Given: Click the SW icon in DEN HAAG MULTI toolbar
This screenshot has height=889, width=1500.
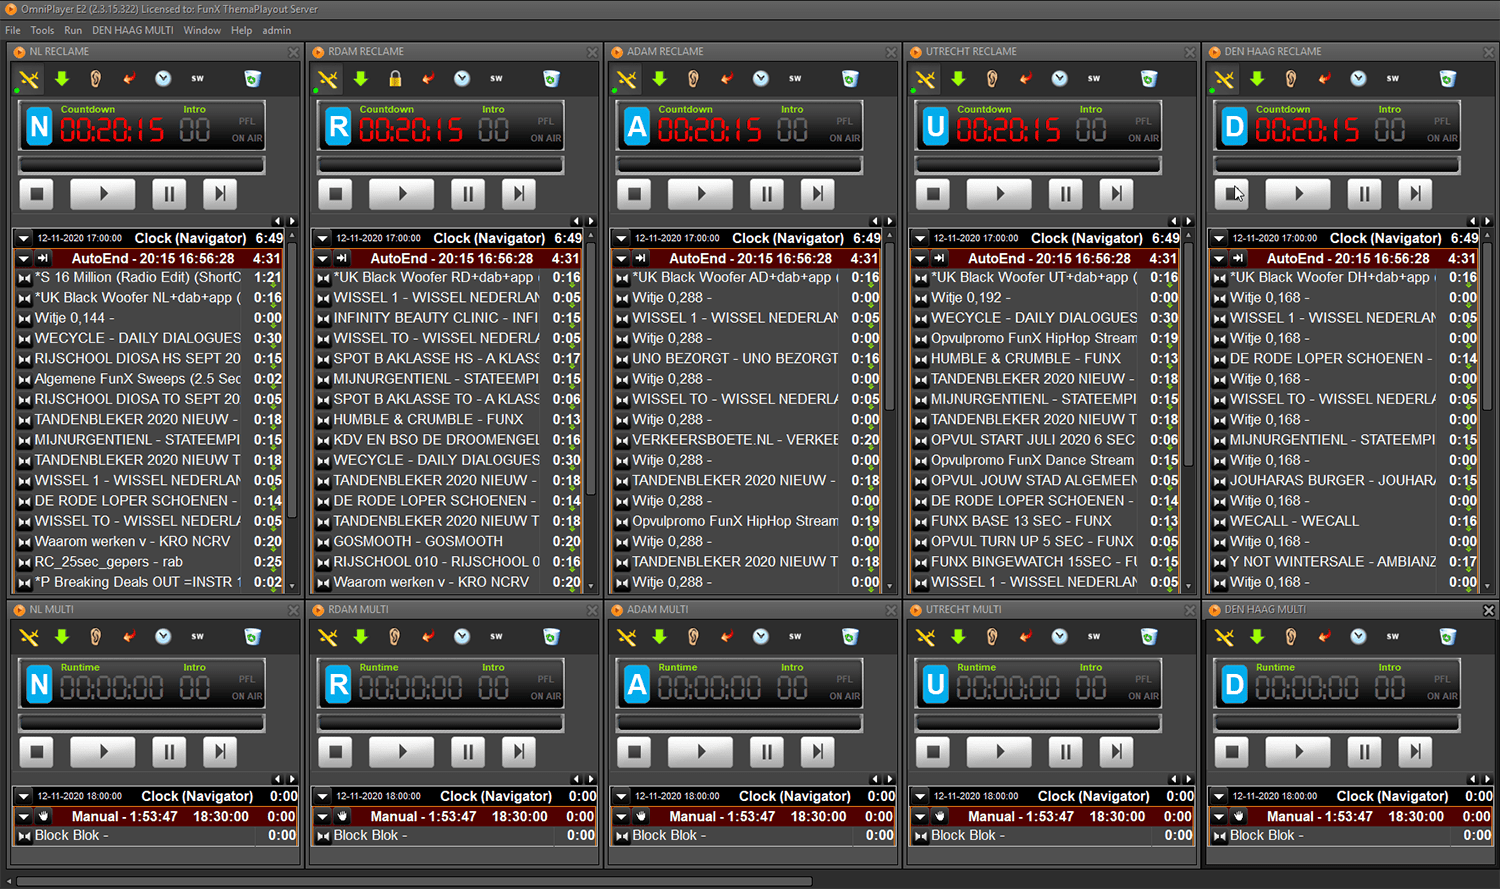Looking at the screenshot, I should (x=1393, y=636).
